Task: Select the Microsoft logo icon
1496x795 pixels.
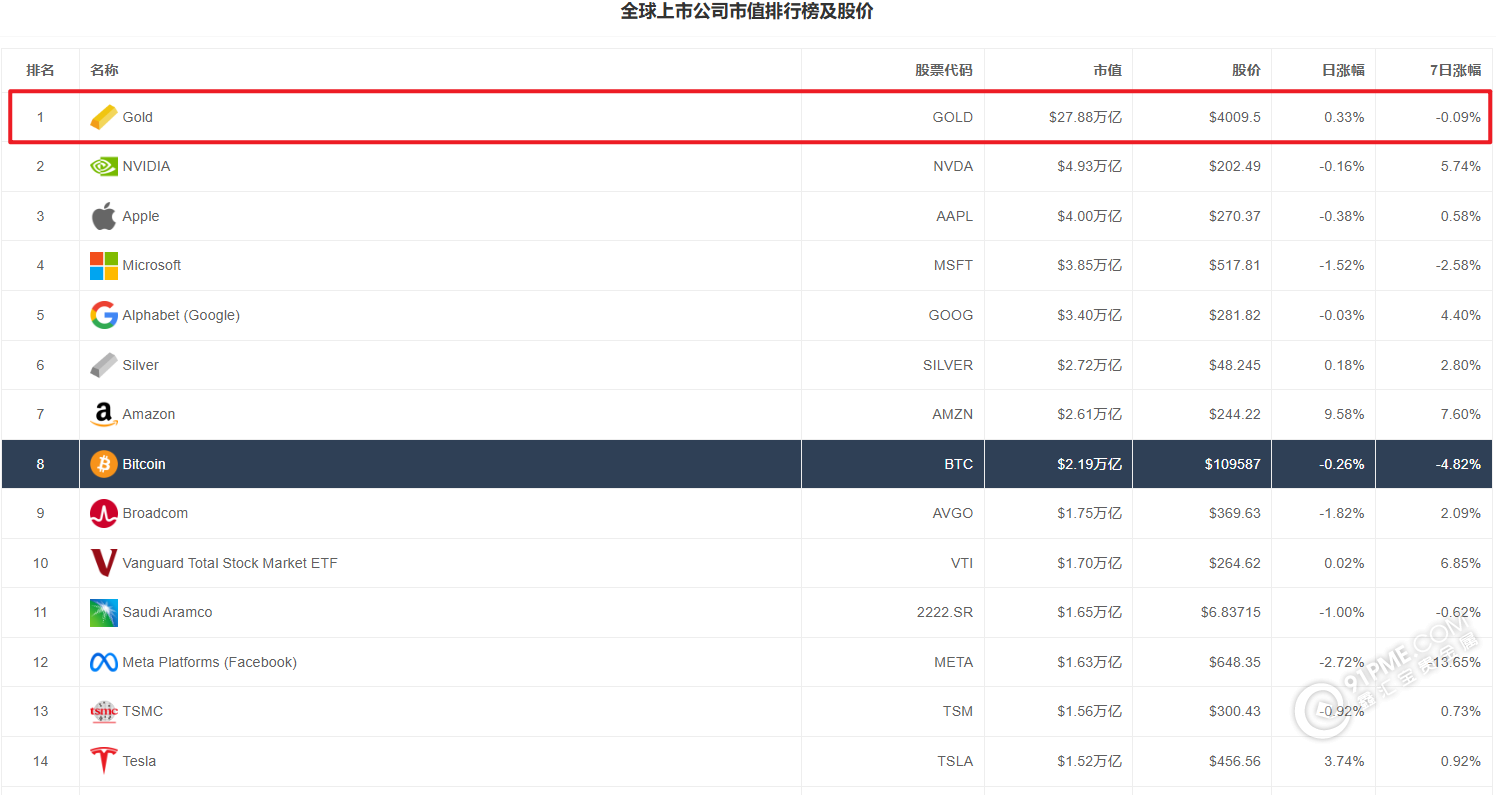Action: (x=103, y=265)
